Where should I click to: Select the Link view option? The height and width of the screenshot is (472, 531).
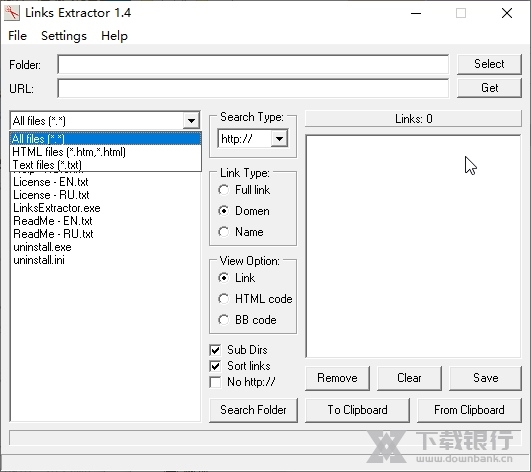click(x=237, y=278)
